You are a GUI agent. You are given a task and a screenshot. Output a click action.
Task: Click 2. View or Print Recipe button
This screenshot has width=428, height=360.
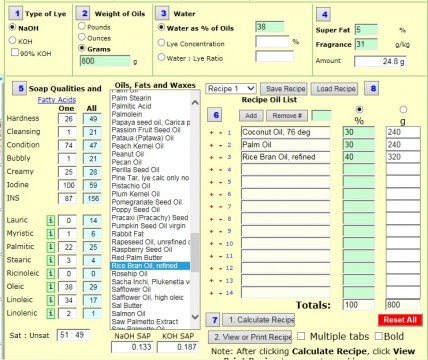pos(250,337)
